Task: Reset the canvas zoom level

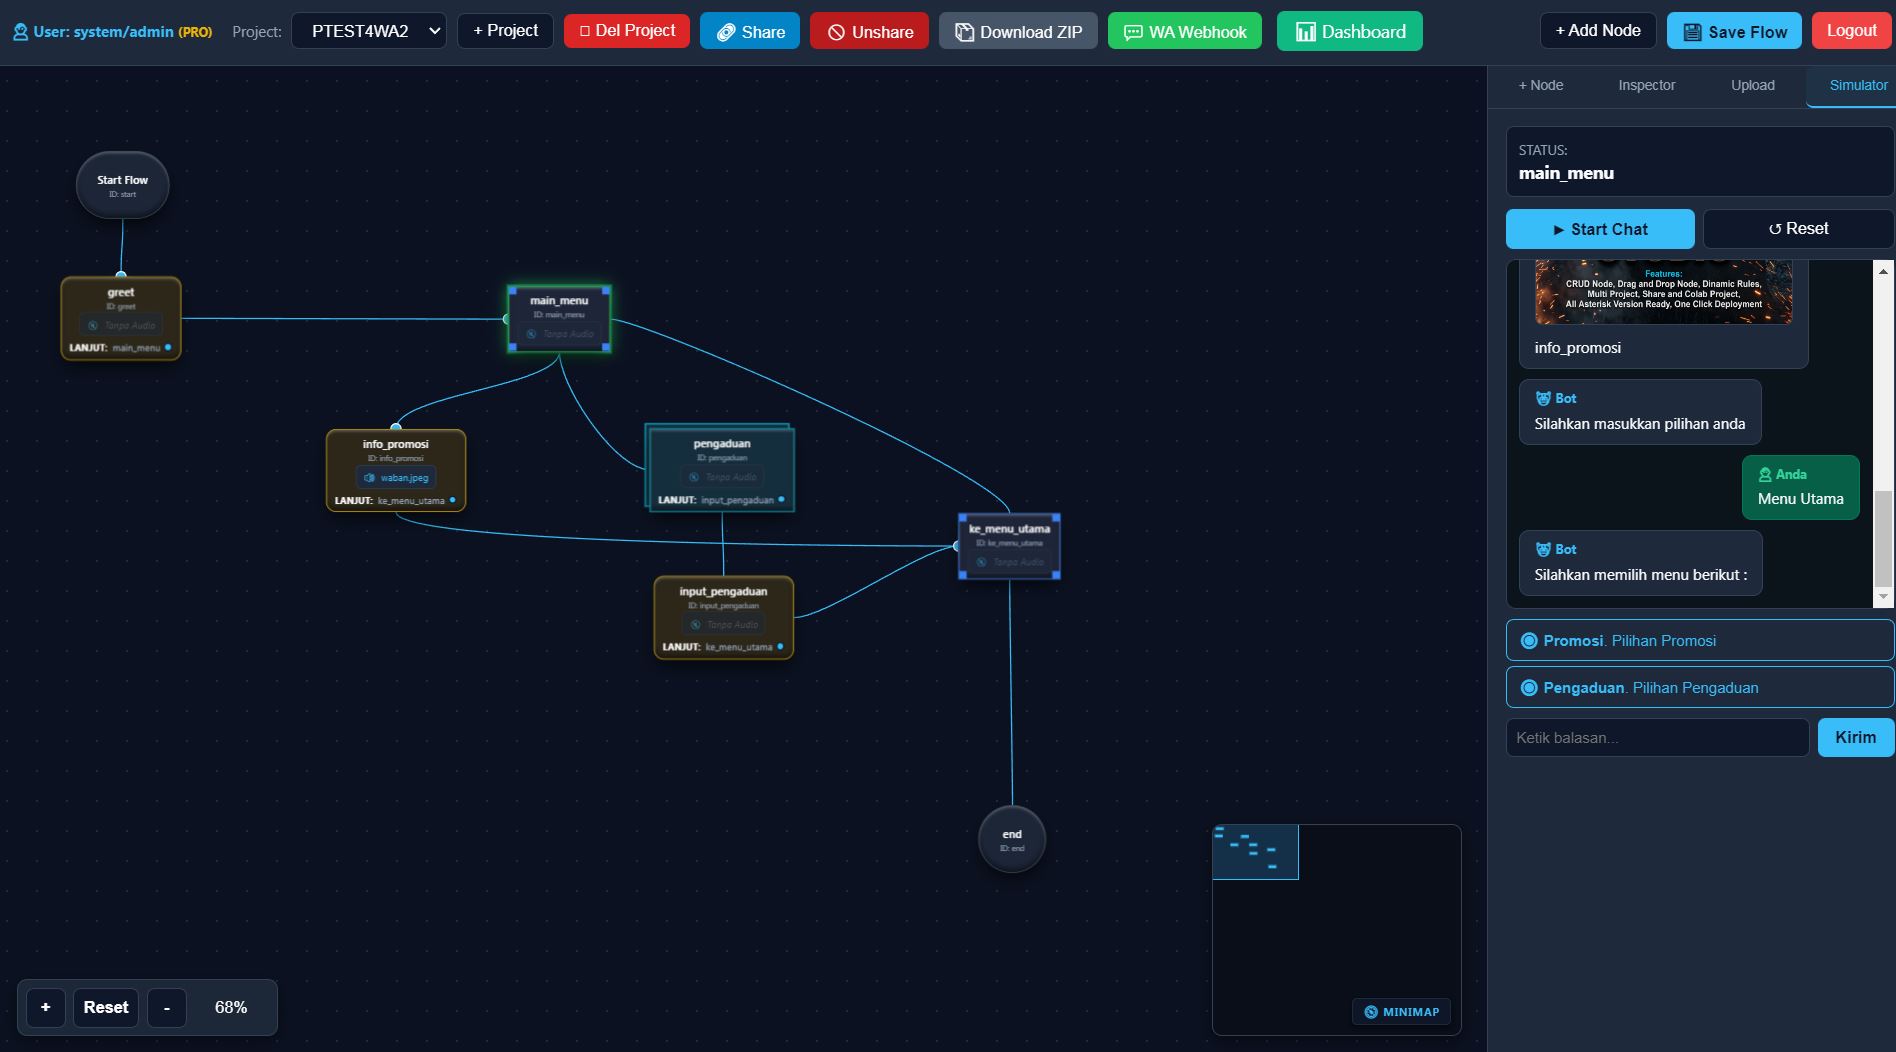Action: click(x=106, y=1007)
